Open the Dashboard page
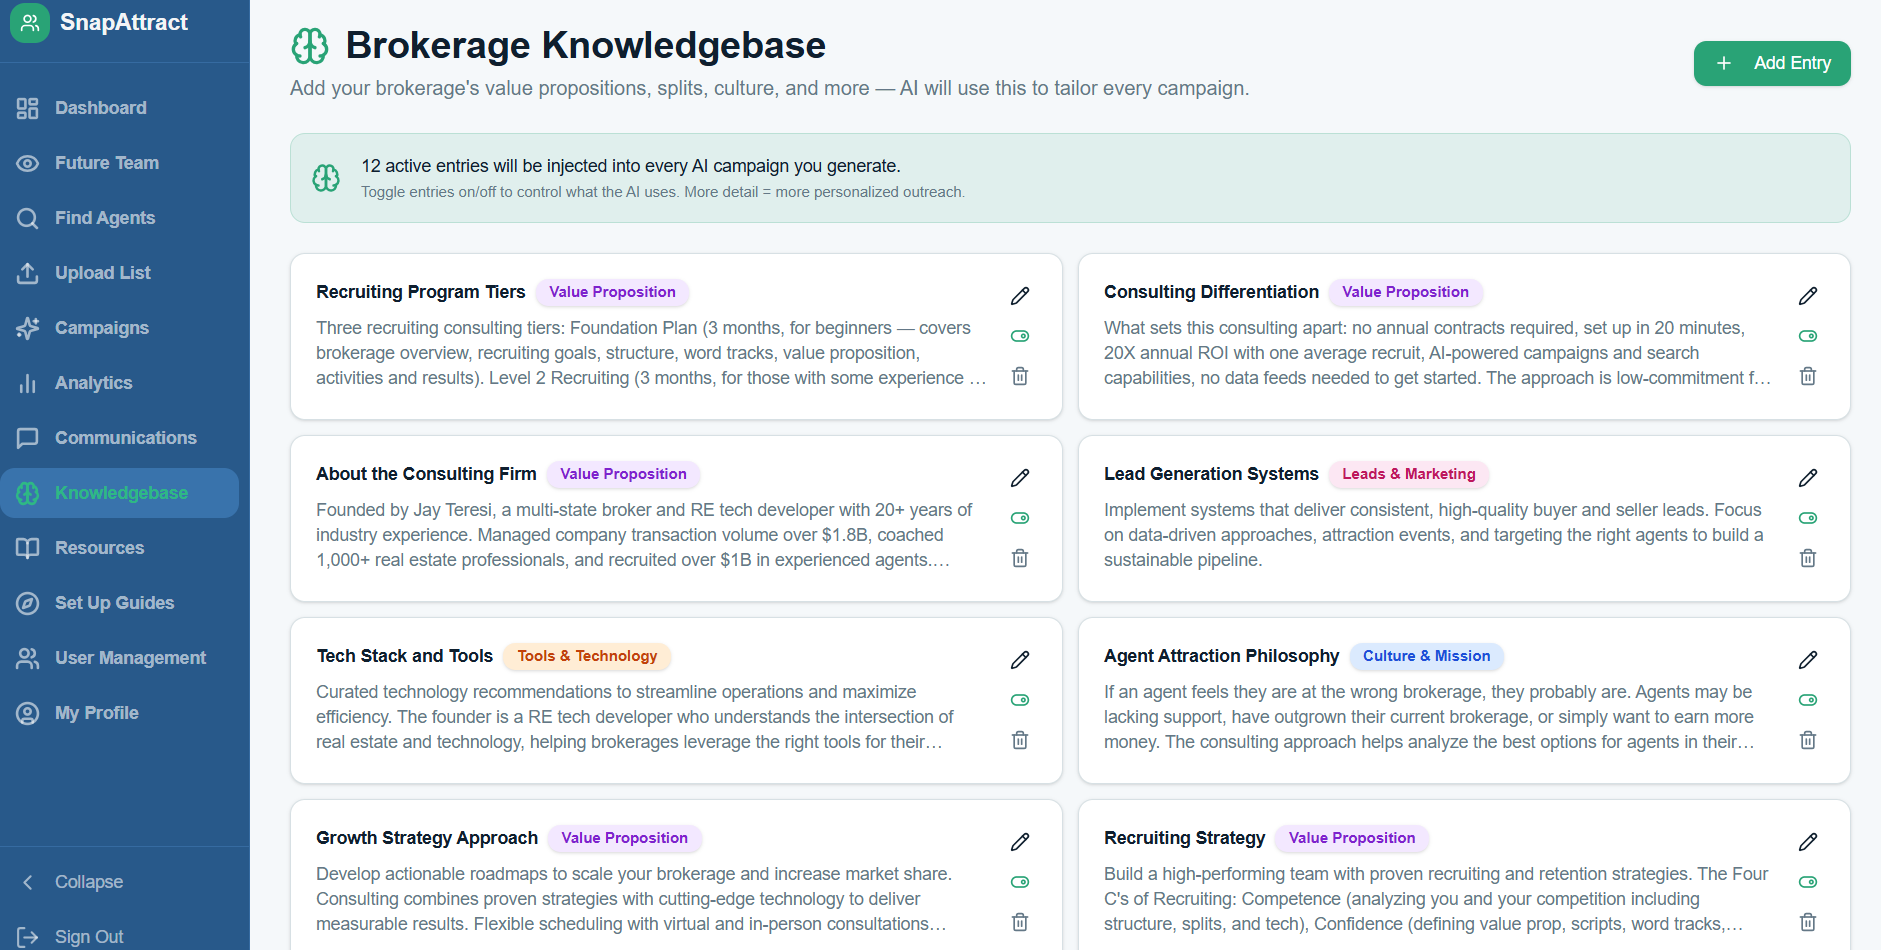 (x=119, y=108)
